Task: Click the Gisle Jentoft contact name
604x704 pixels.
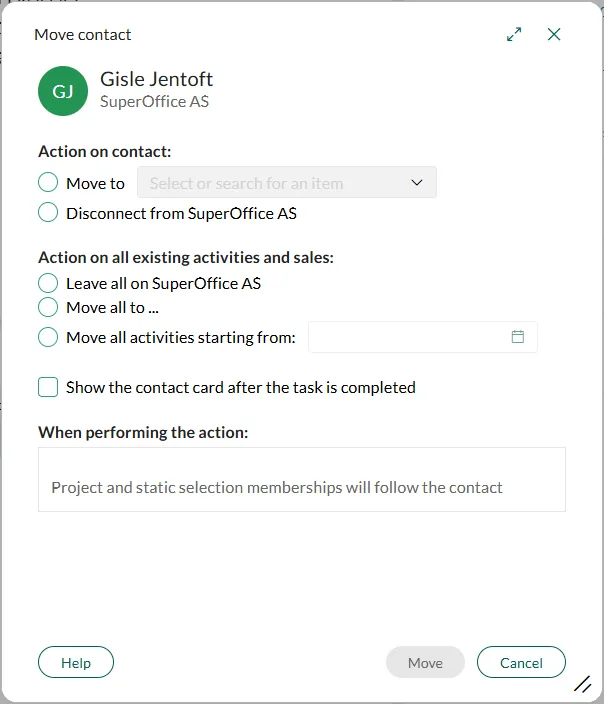Action: pos(157,79)
